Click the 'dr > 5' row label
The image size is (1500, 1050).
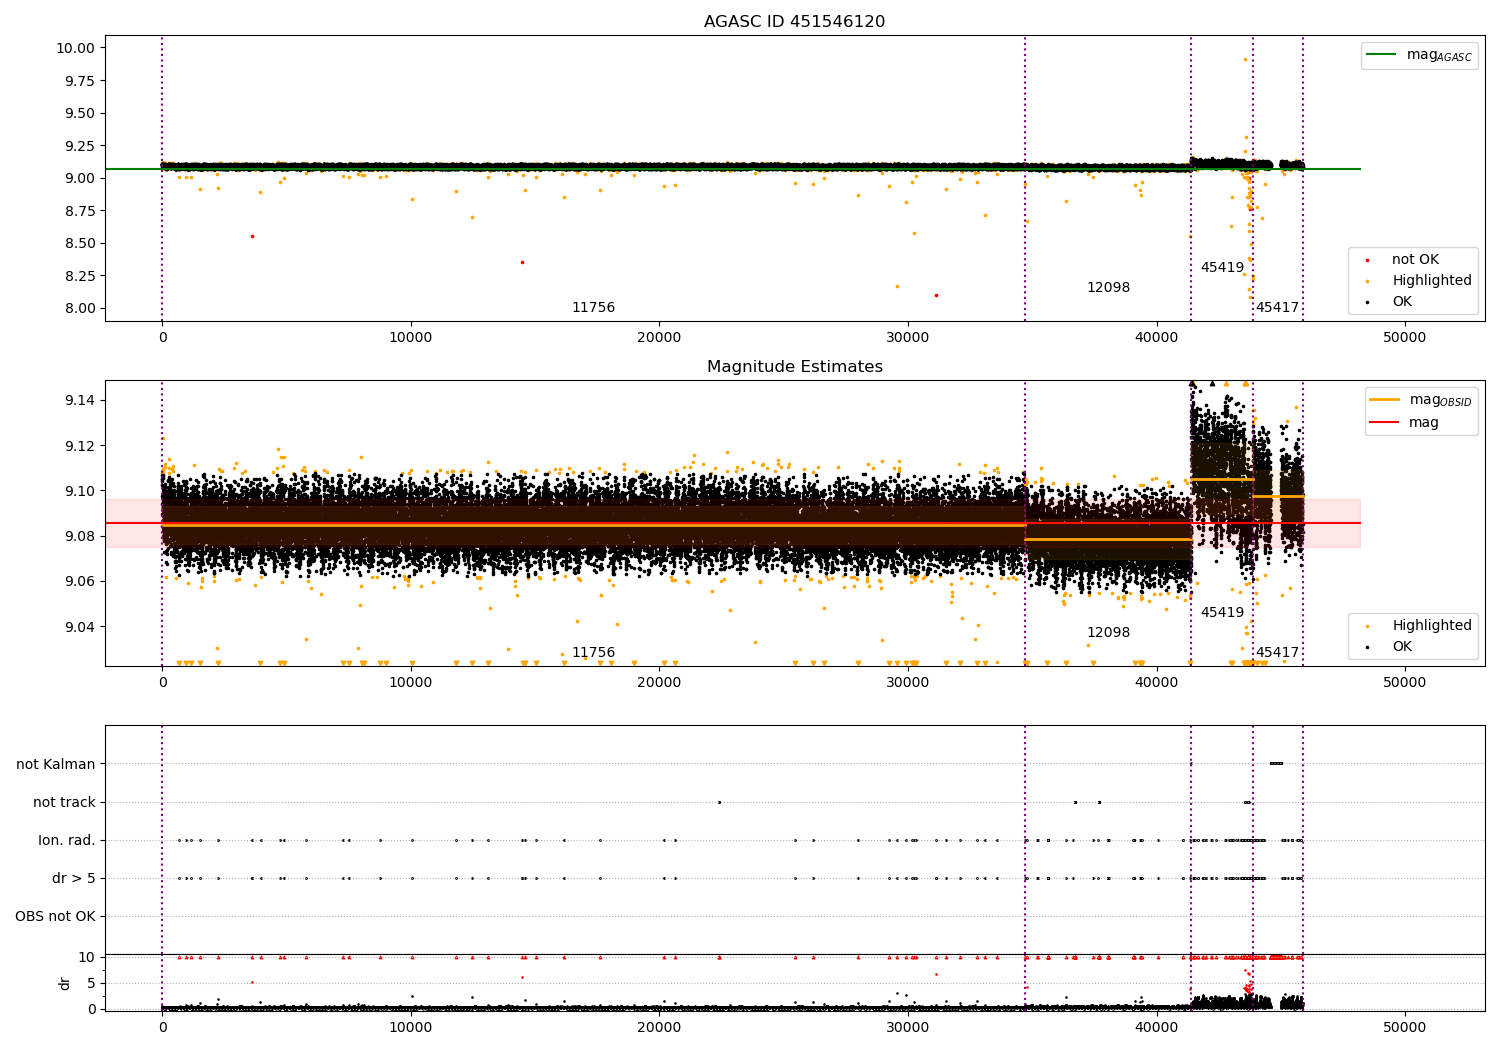coord(74,879)
